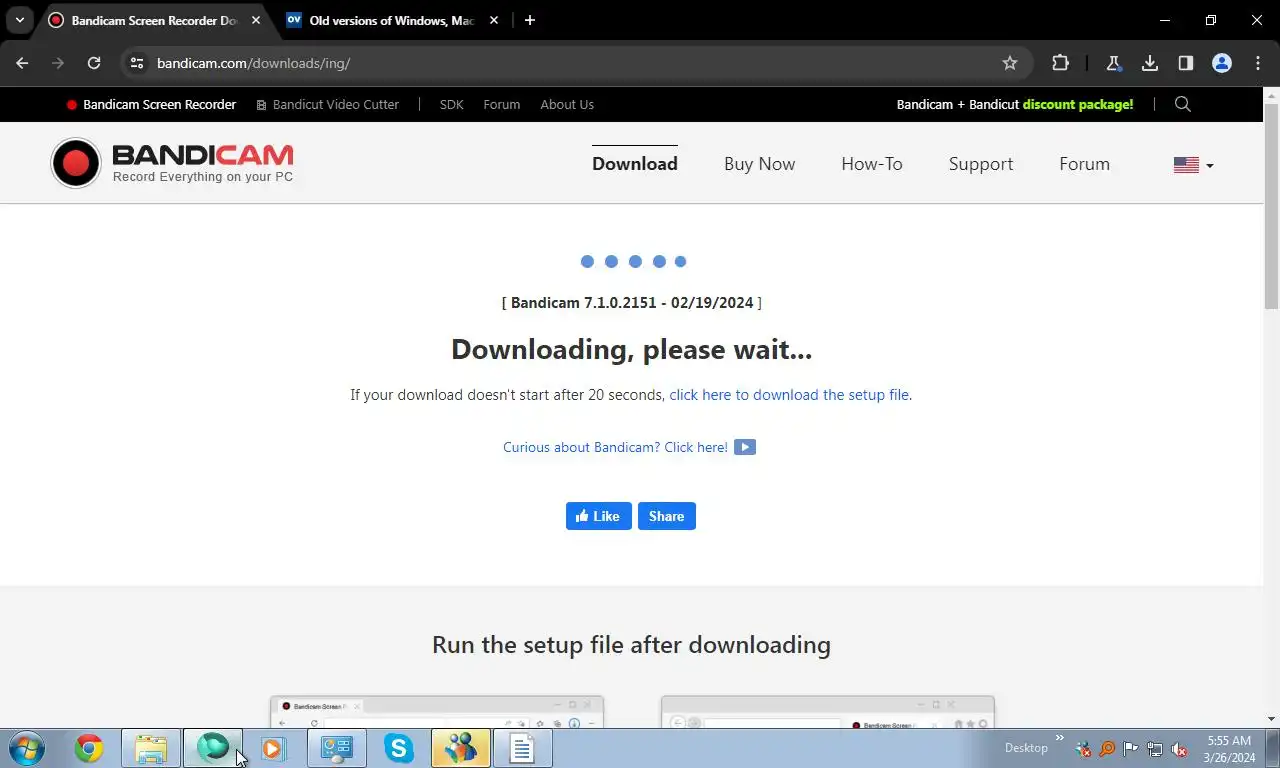Open the Messenger people taskbar icon
The image size is (1280, 768).
point(461,748)
